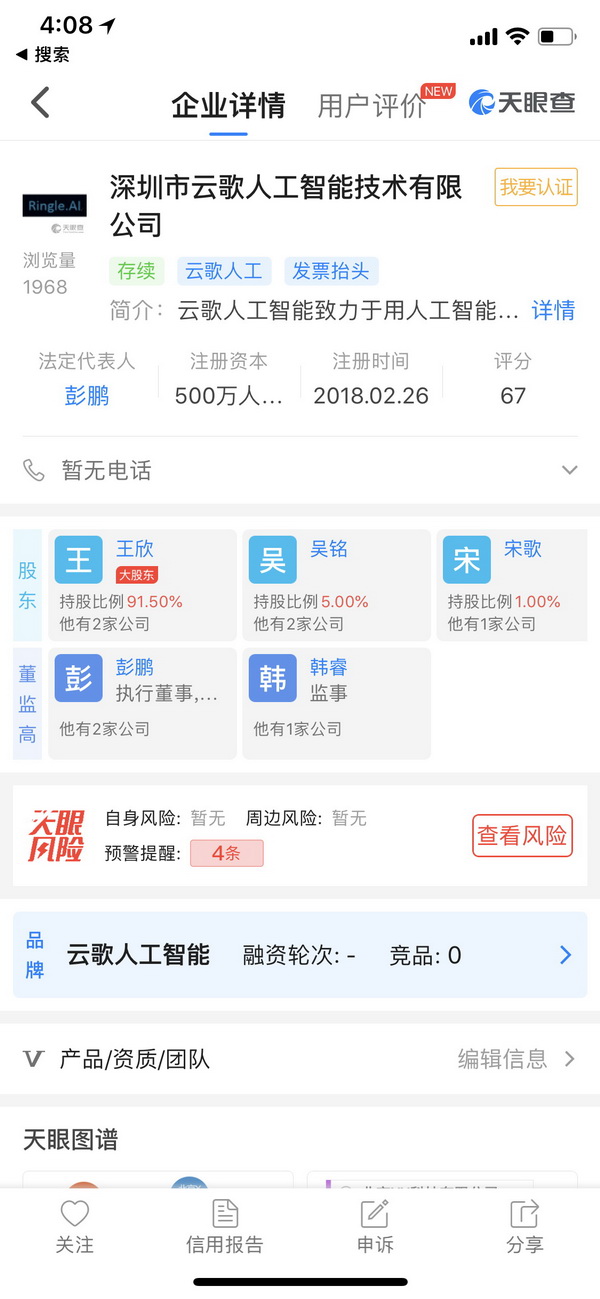
Task: Expand the phone number dropdown chevron
Action: (569, 470)
